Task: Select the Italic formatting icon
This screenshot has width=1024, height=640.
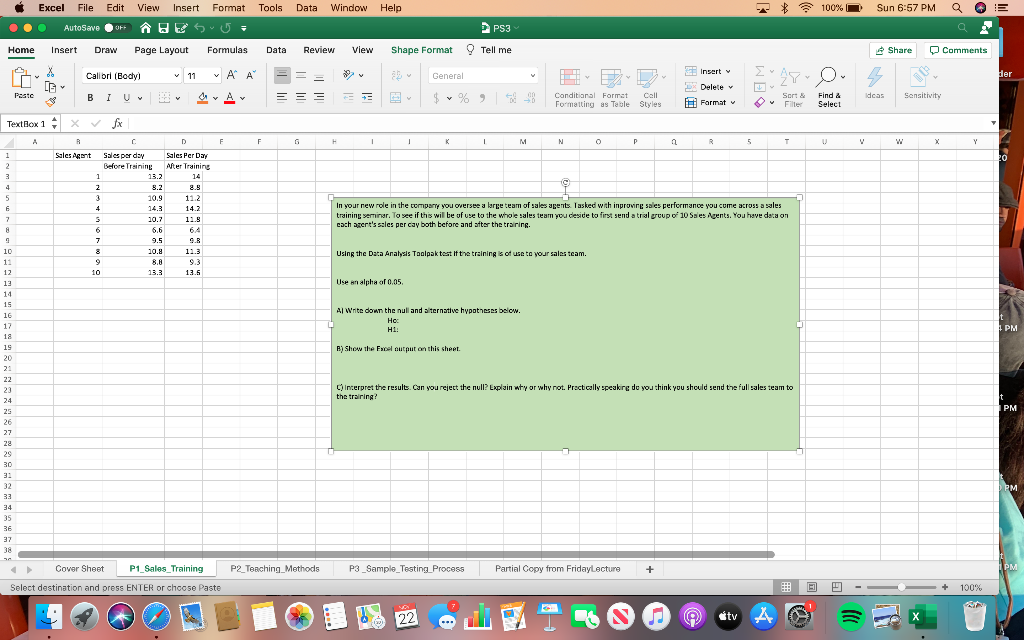Action: (x=109, y=98)
